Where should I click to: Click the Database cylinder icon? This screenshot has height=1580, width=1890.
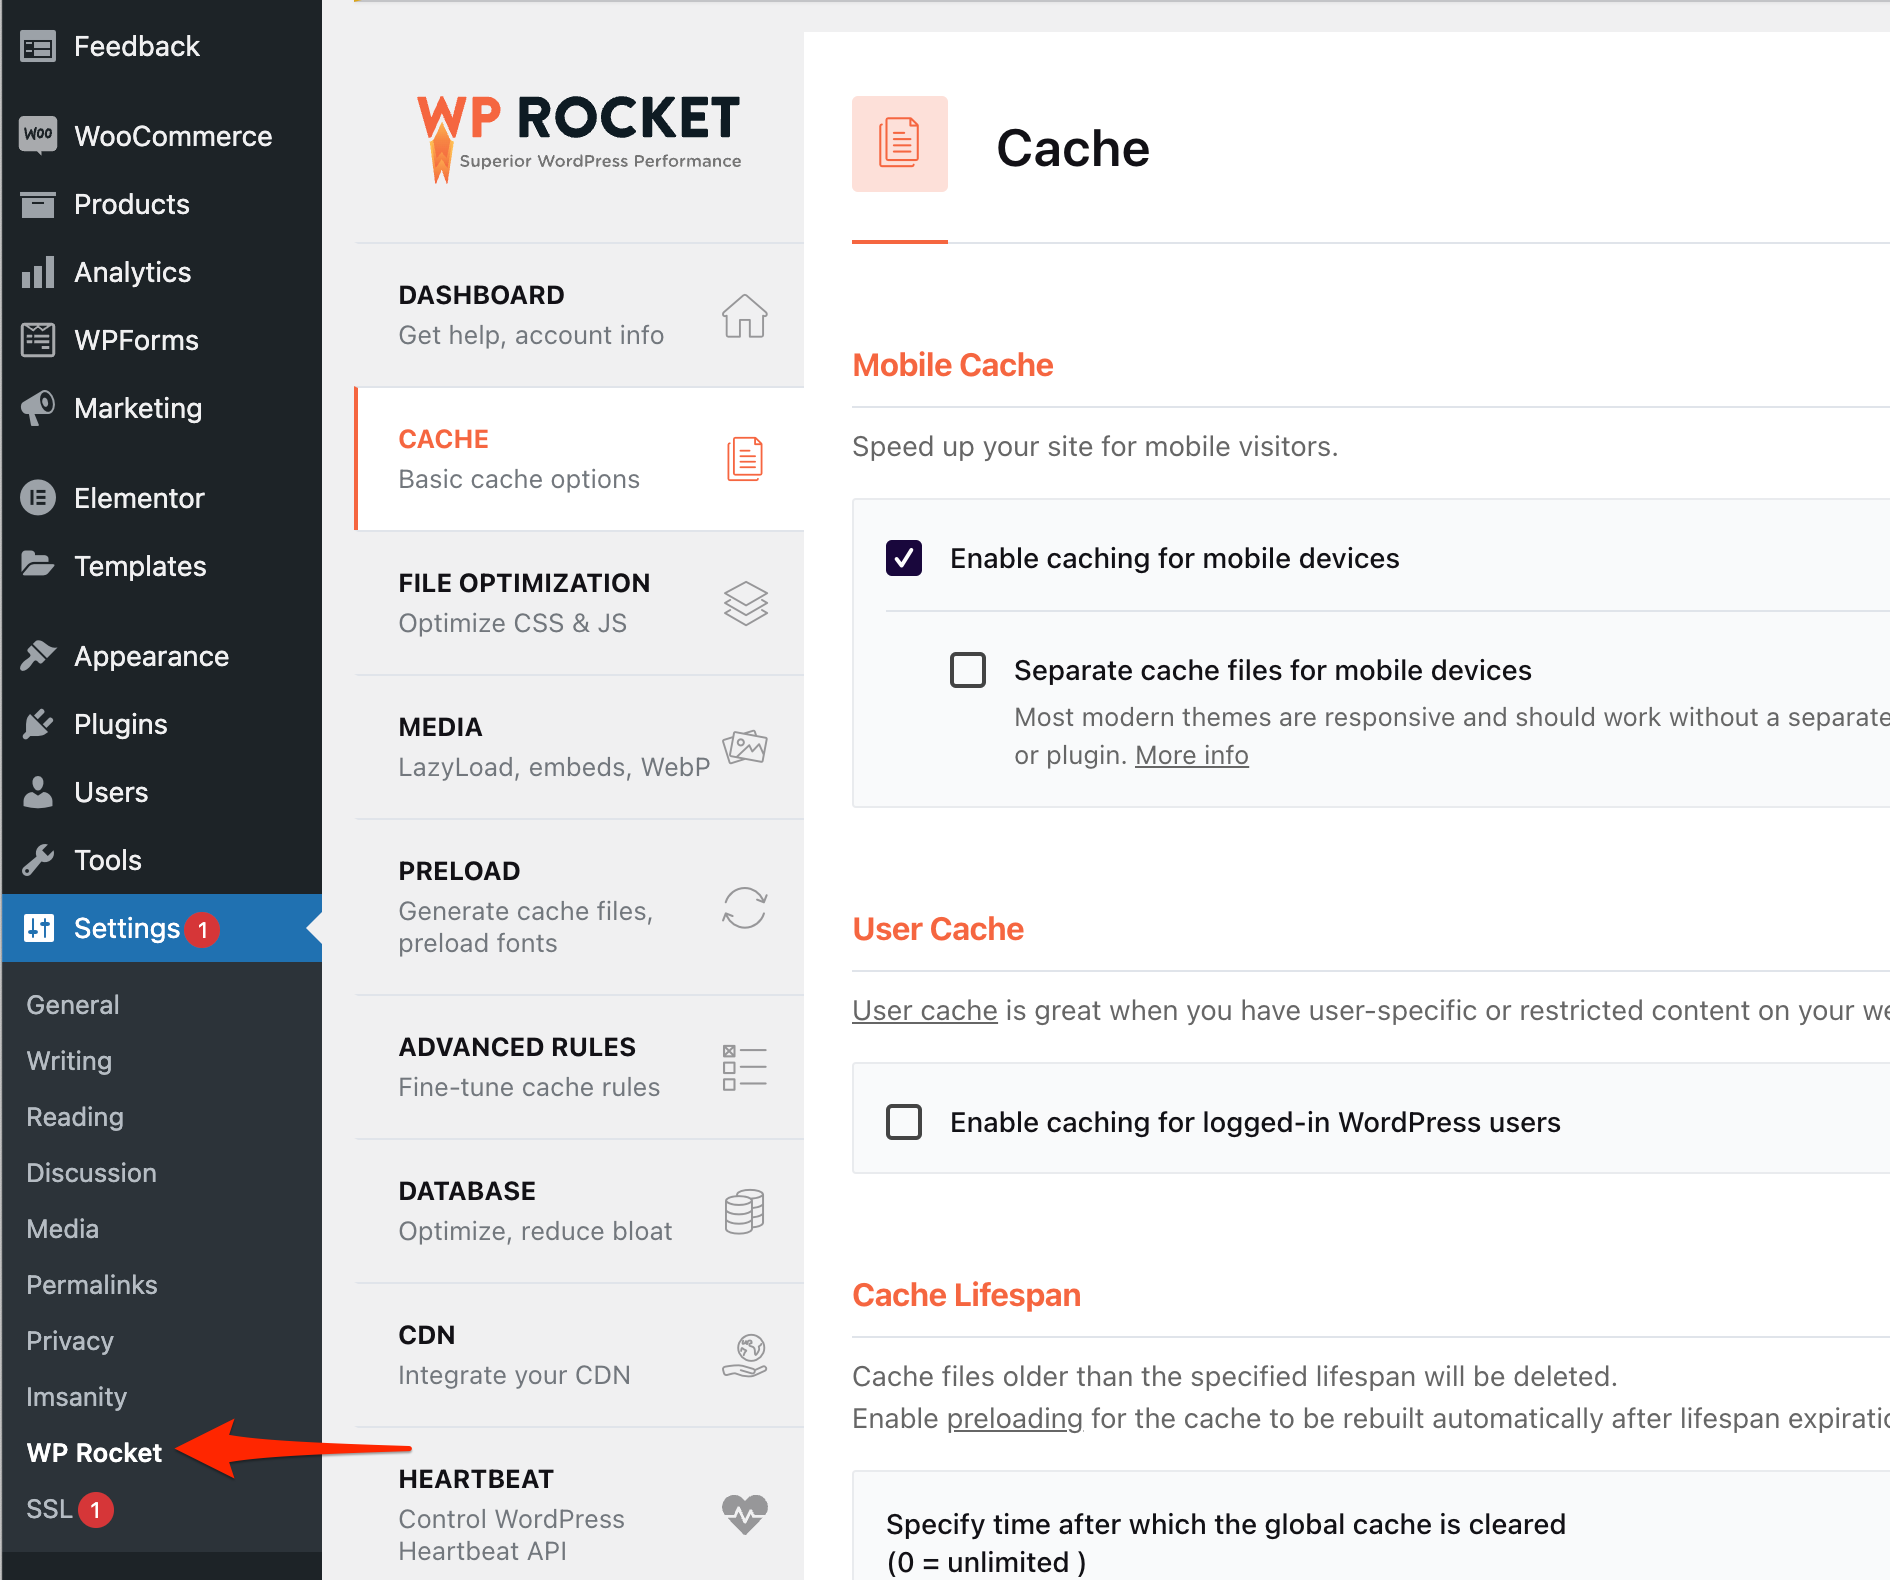745,1211
